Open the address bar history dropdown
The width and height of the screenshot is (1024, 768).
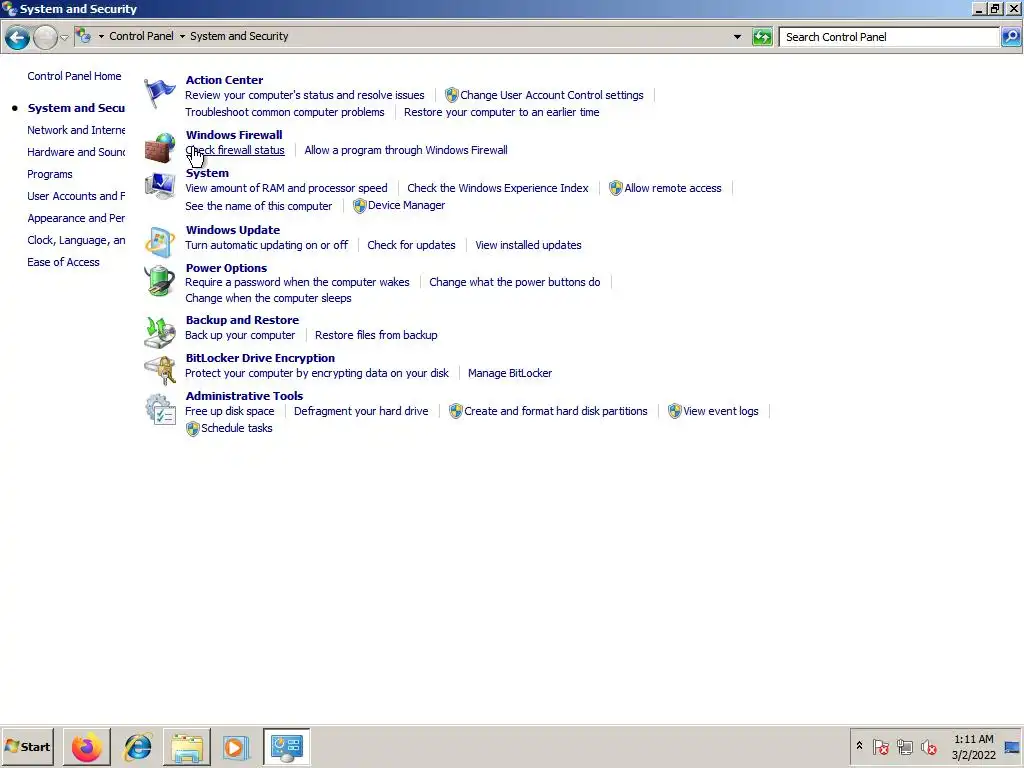click(x=737, y=37)
